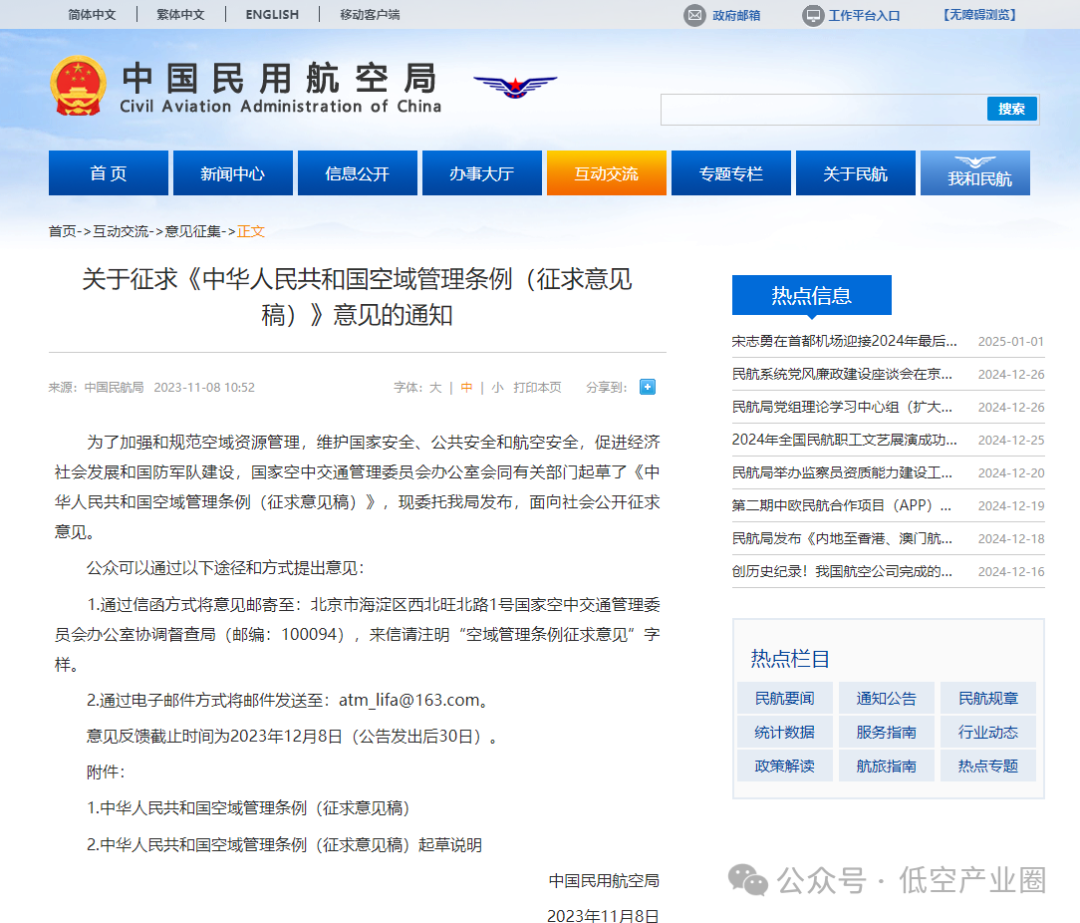Click the CAAC winged aviation emblem
1080x923 pixels.
point(514,87)
